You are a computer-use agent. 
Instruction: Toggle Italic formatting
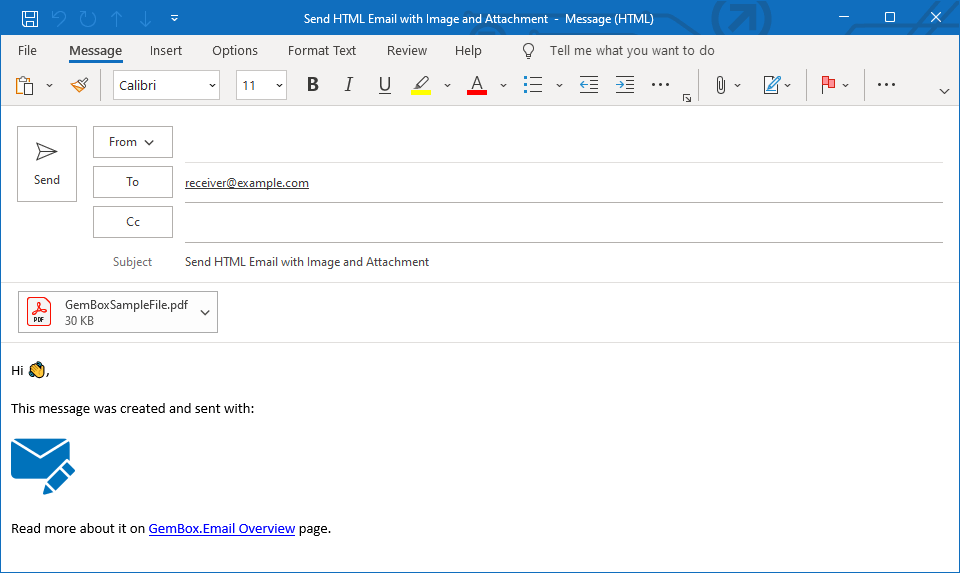click(x=349, y=86)
